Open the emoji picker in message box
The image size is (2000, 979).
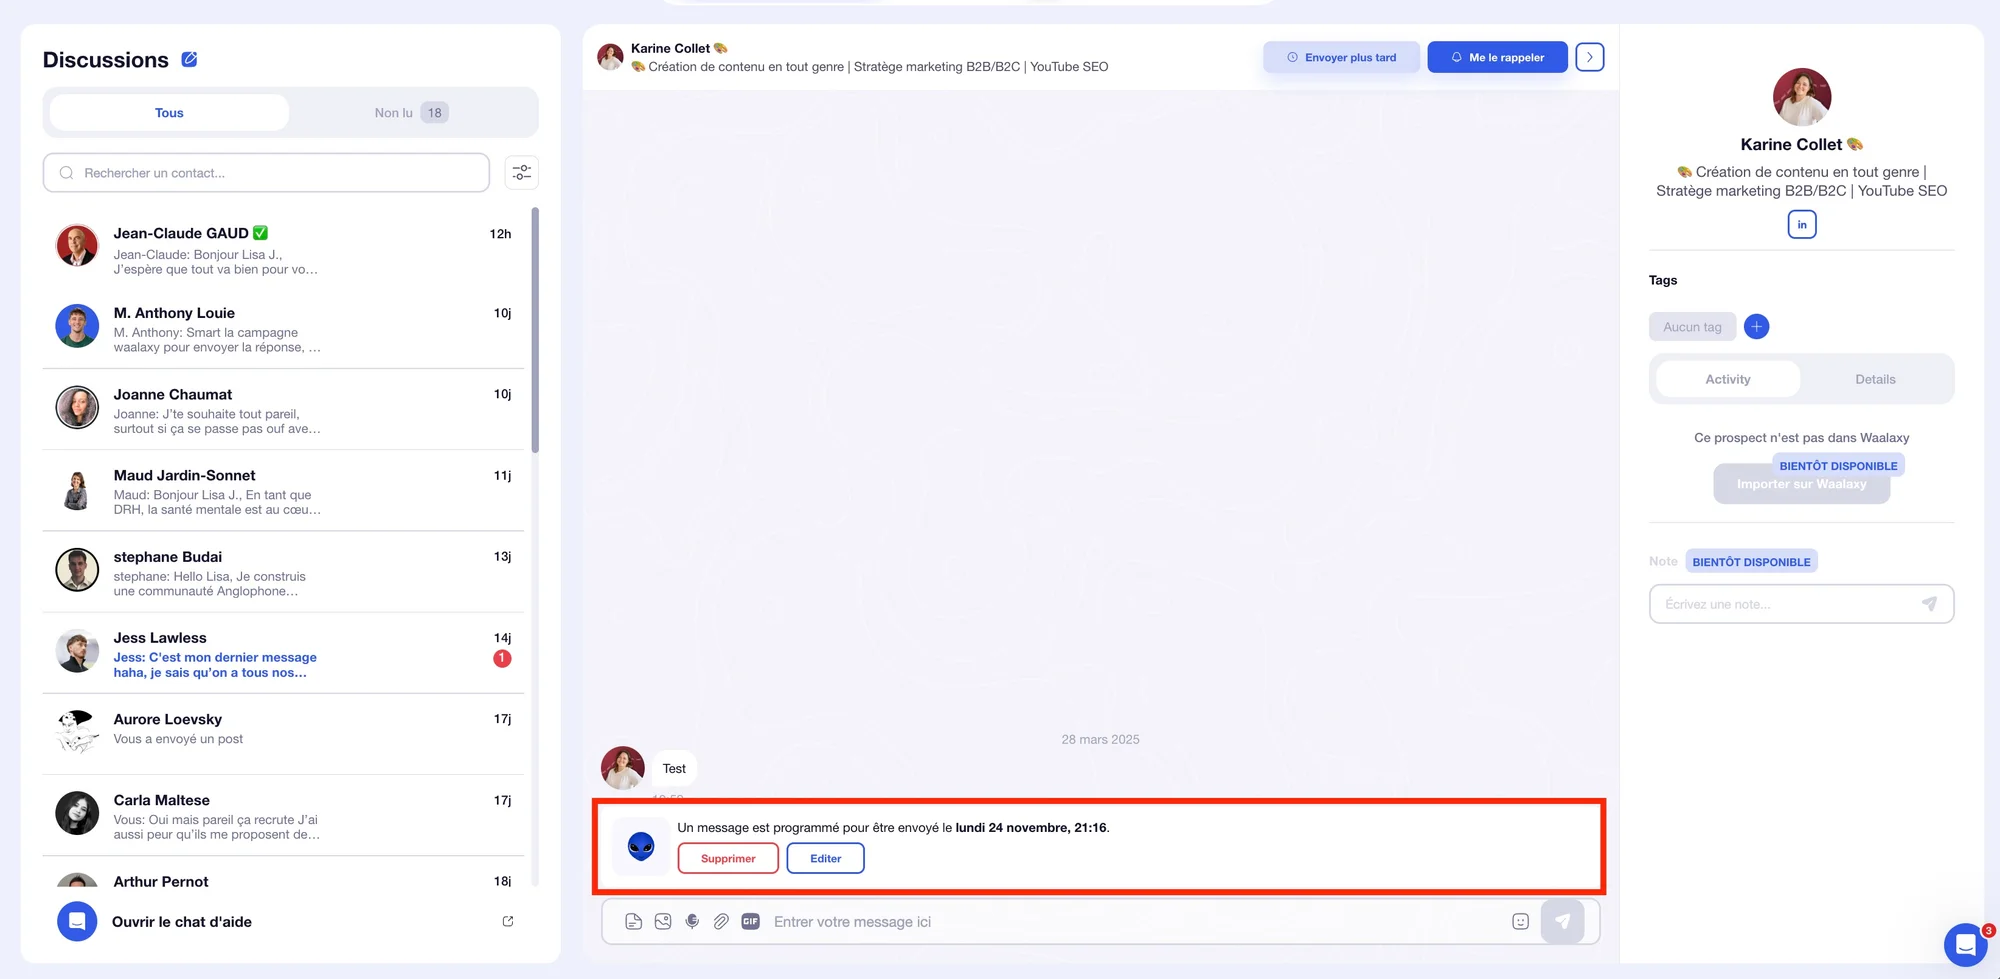[x=1520, y=922]
